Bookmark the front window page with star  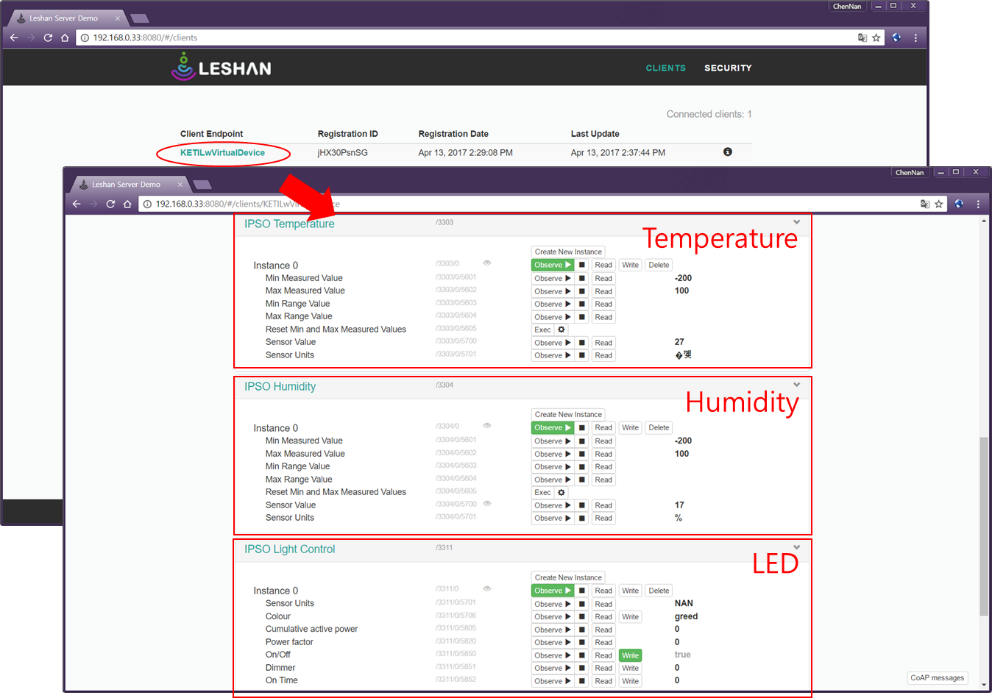coord(939,204)
